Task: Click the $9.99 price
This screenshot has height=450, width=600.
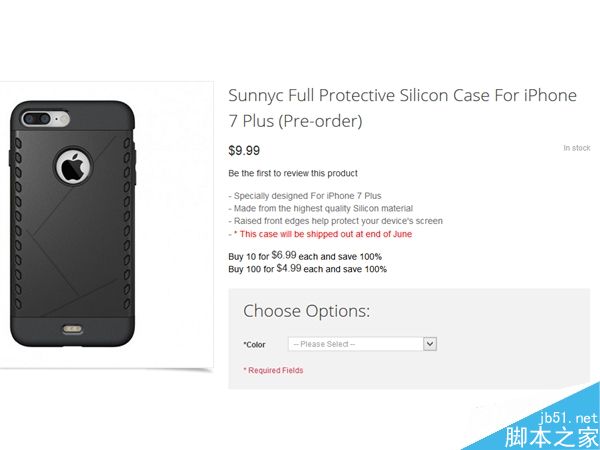Action: 245,150
